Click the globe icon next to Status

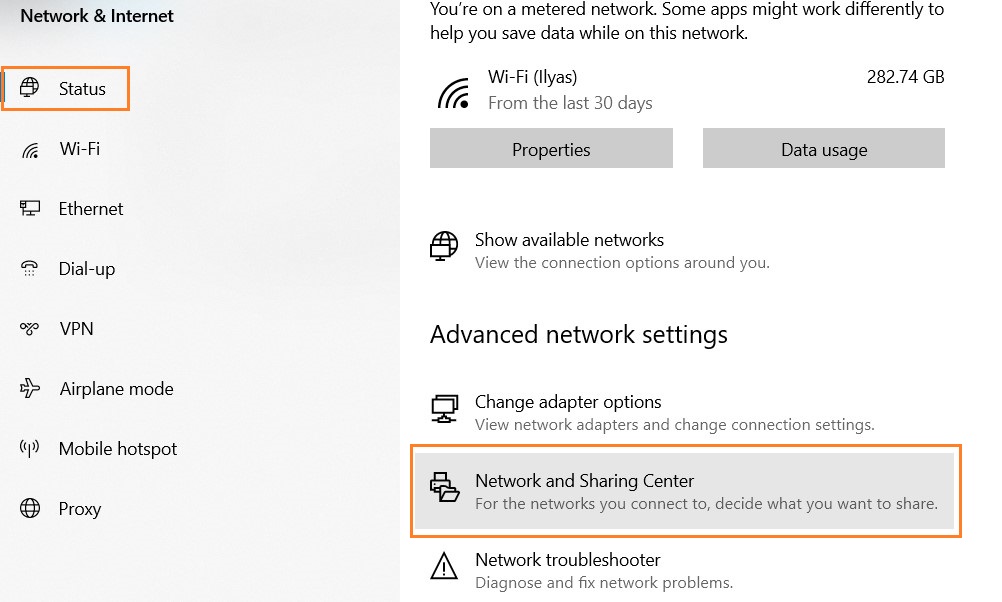(x=31, y=88)
